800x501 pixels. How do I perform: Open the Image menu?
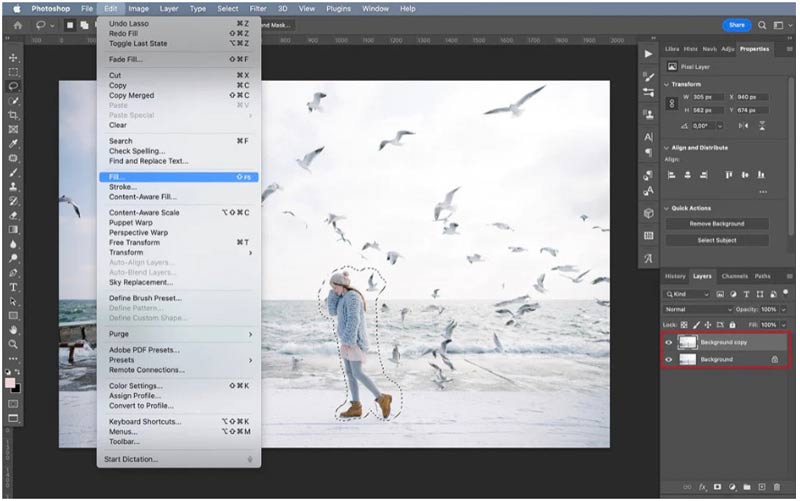tap(138, 9)
